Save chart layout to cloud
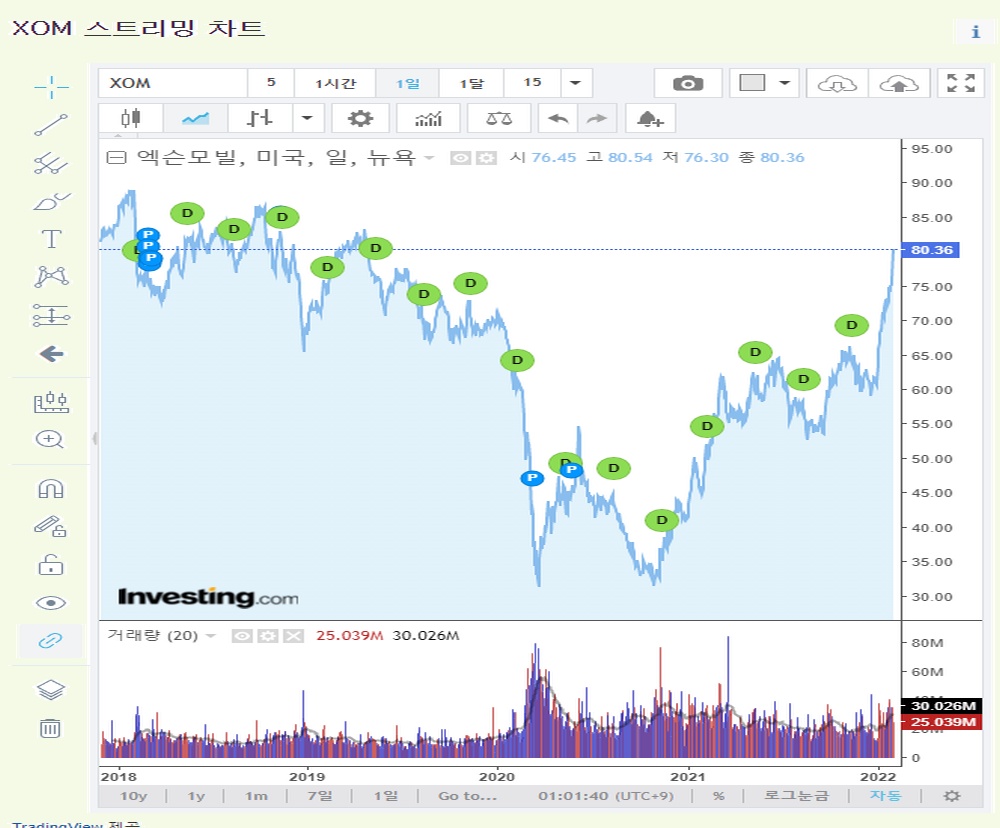This screenshot has height=828, width=1000. [x=899, y=84]
